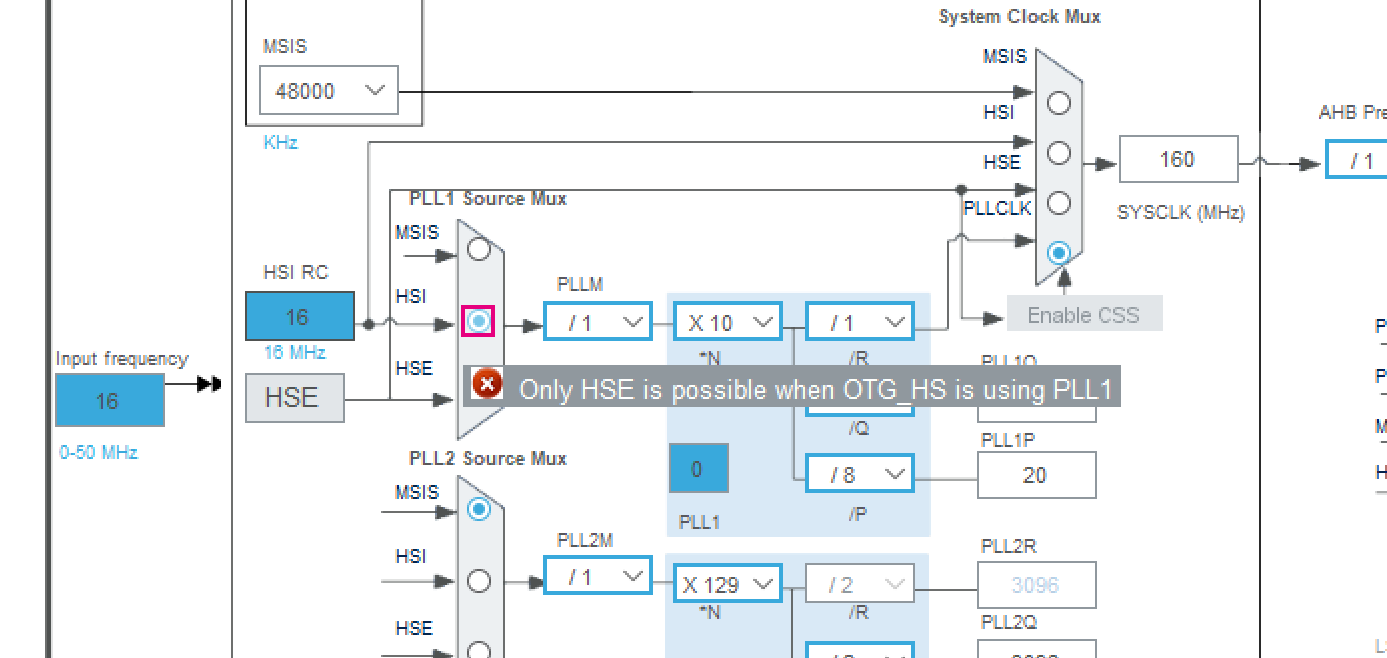
Task: Click the SYSCLK 160 MHz value box
Action: coord(1178,159)
